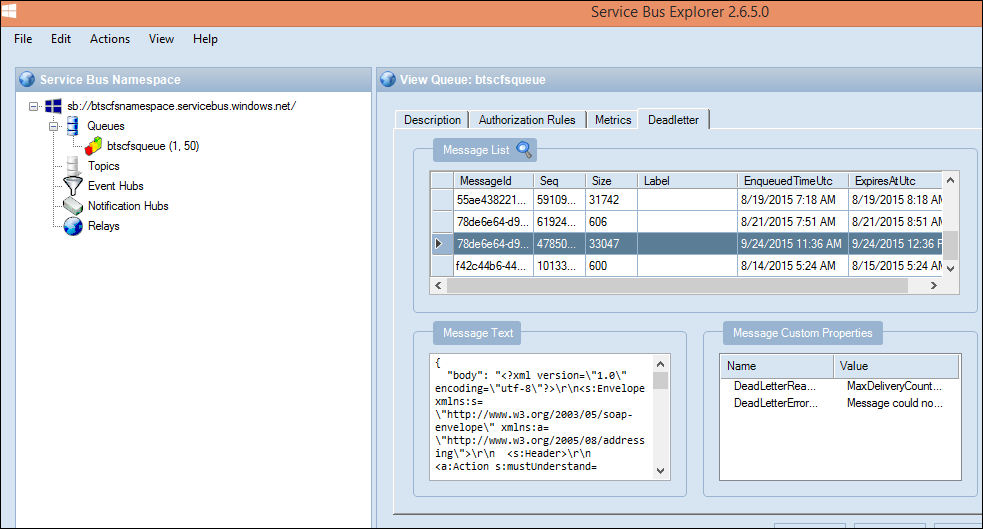Select the Queues tree node

click(105, 126)
